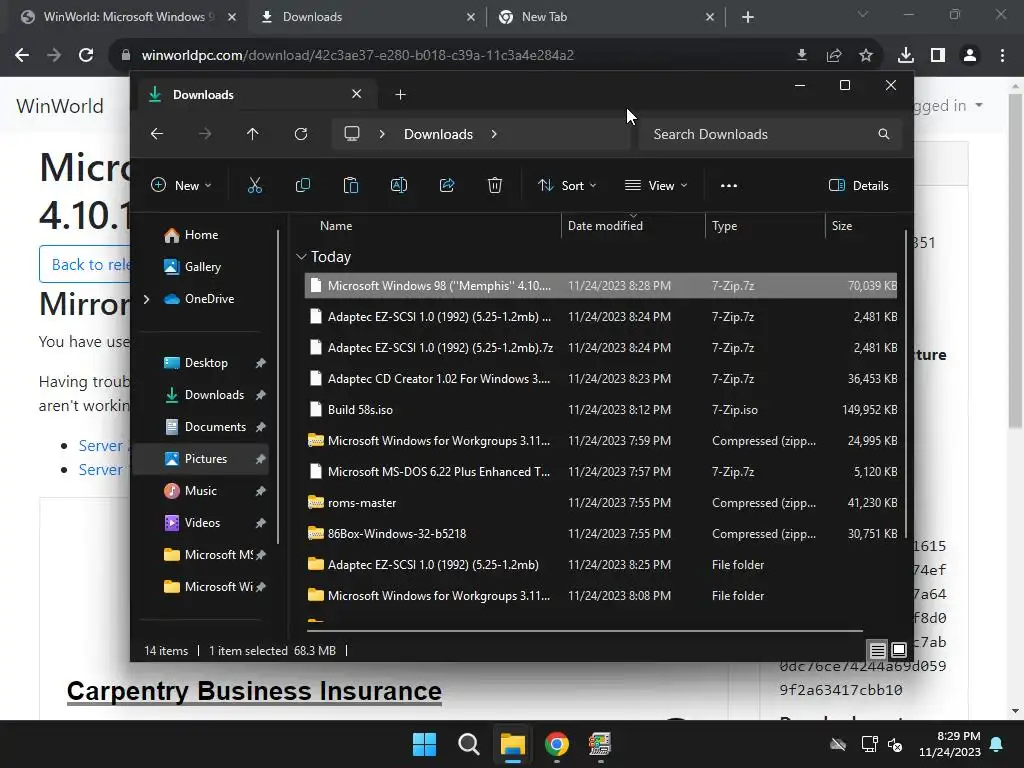1024x768 pixels.
Task: Open Chrome tab search dropdown arrow
Action: coord(863,14)
